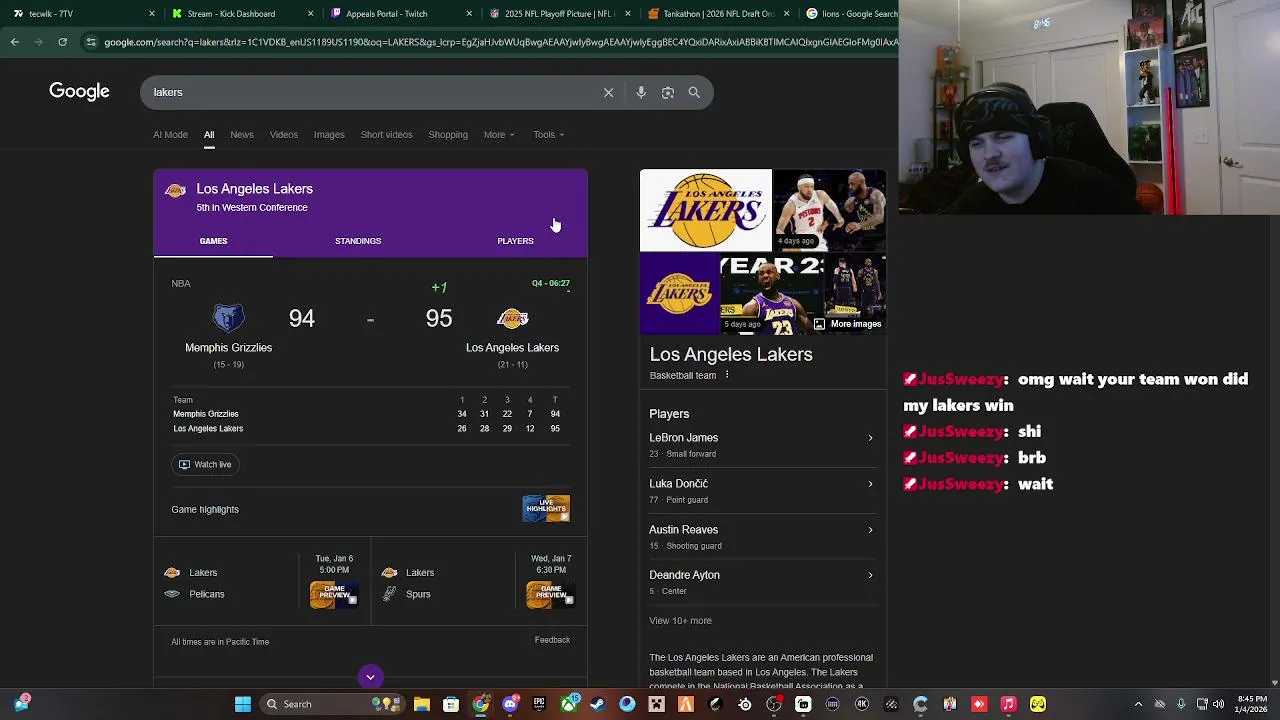Screen dimensions: 1280x720
Task: Show hidden system tray icons
Action: 1138,704
